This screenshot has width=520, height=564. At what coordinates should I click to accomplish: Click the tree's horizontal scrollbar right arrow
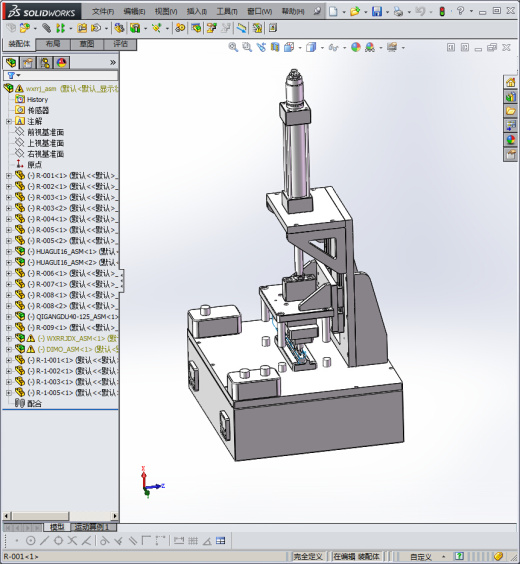pyautogui.click(x=115, y=516)
